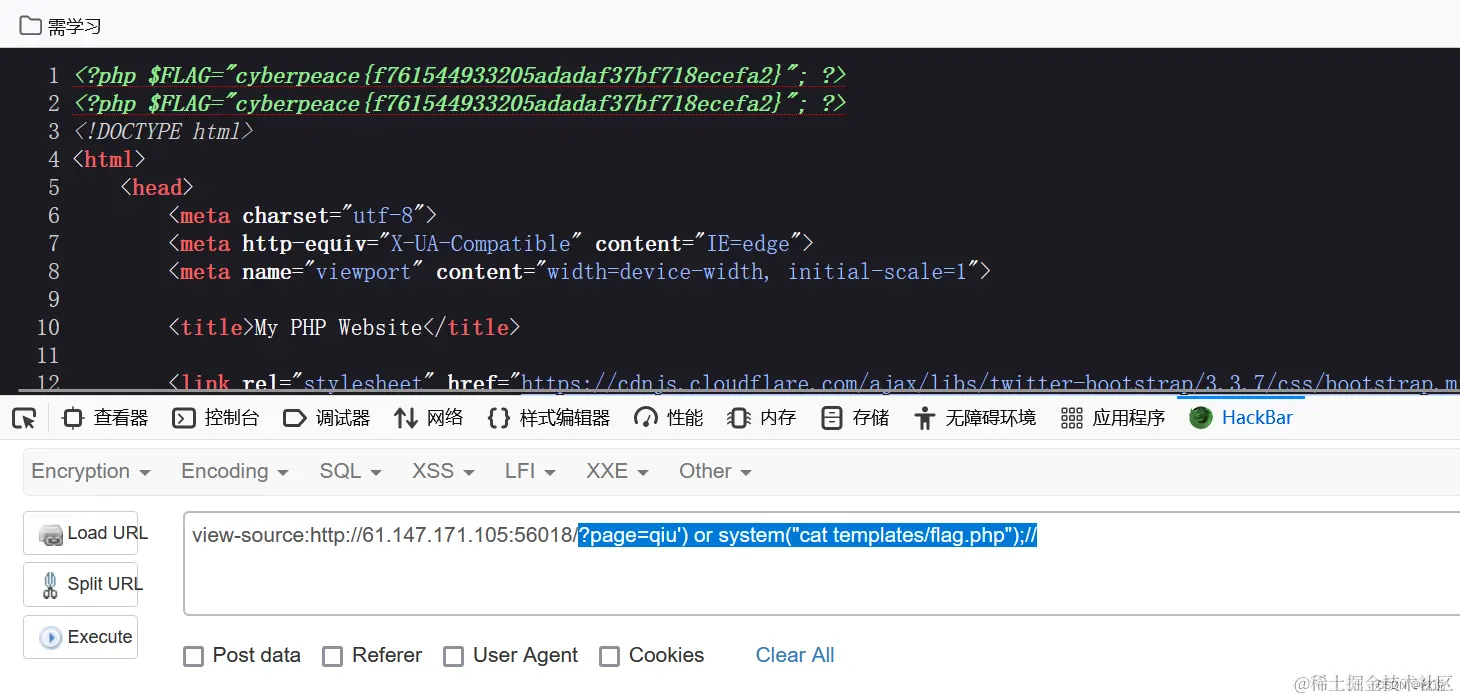This screenshot has height=700, width=1460.
Task: Switch to the 性能 performance tab
Action: (669, 418)
